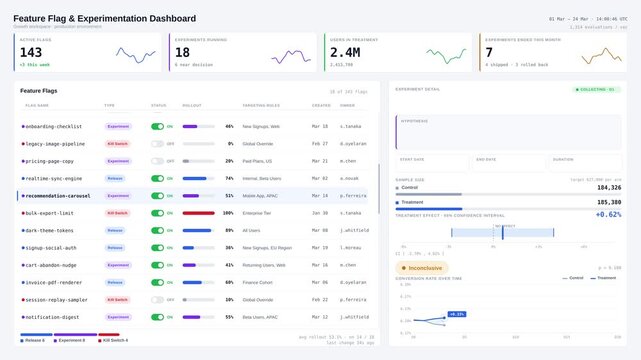641x360 pixels.
Task: Click the Mobile App, APAC targeting rule
Action: point(260,196)
